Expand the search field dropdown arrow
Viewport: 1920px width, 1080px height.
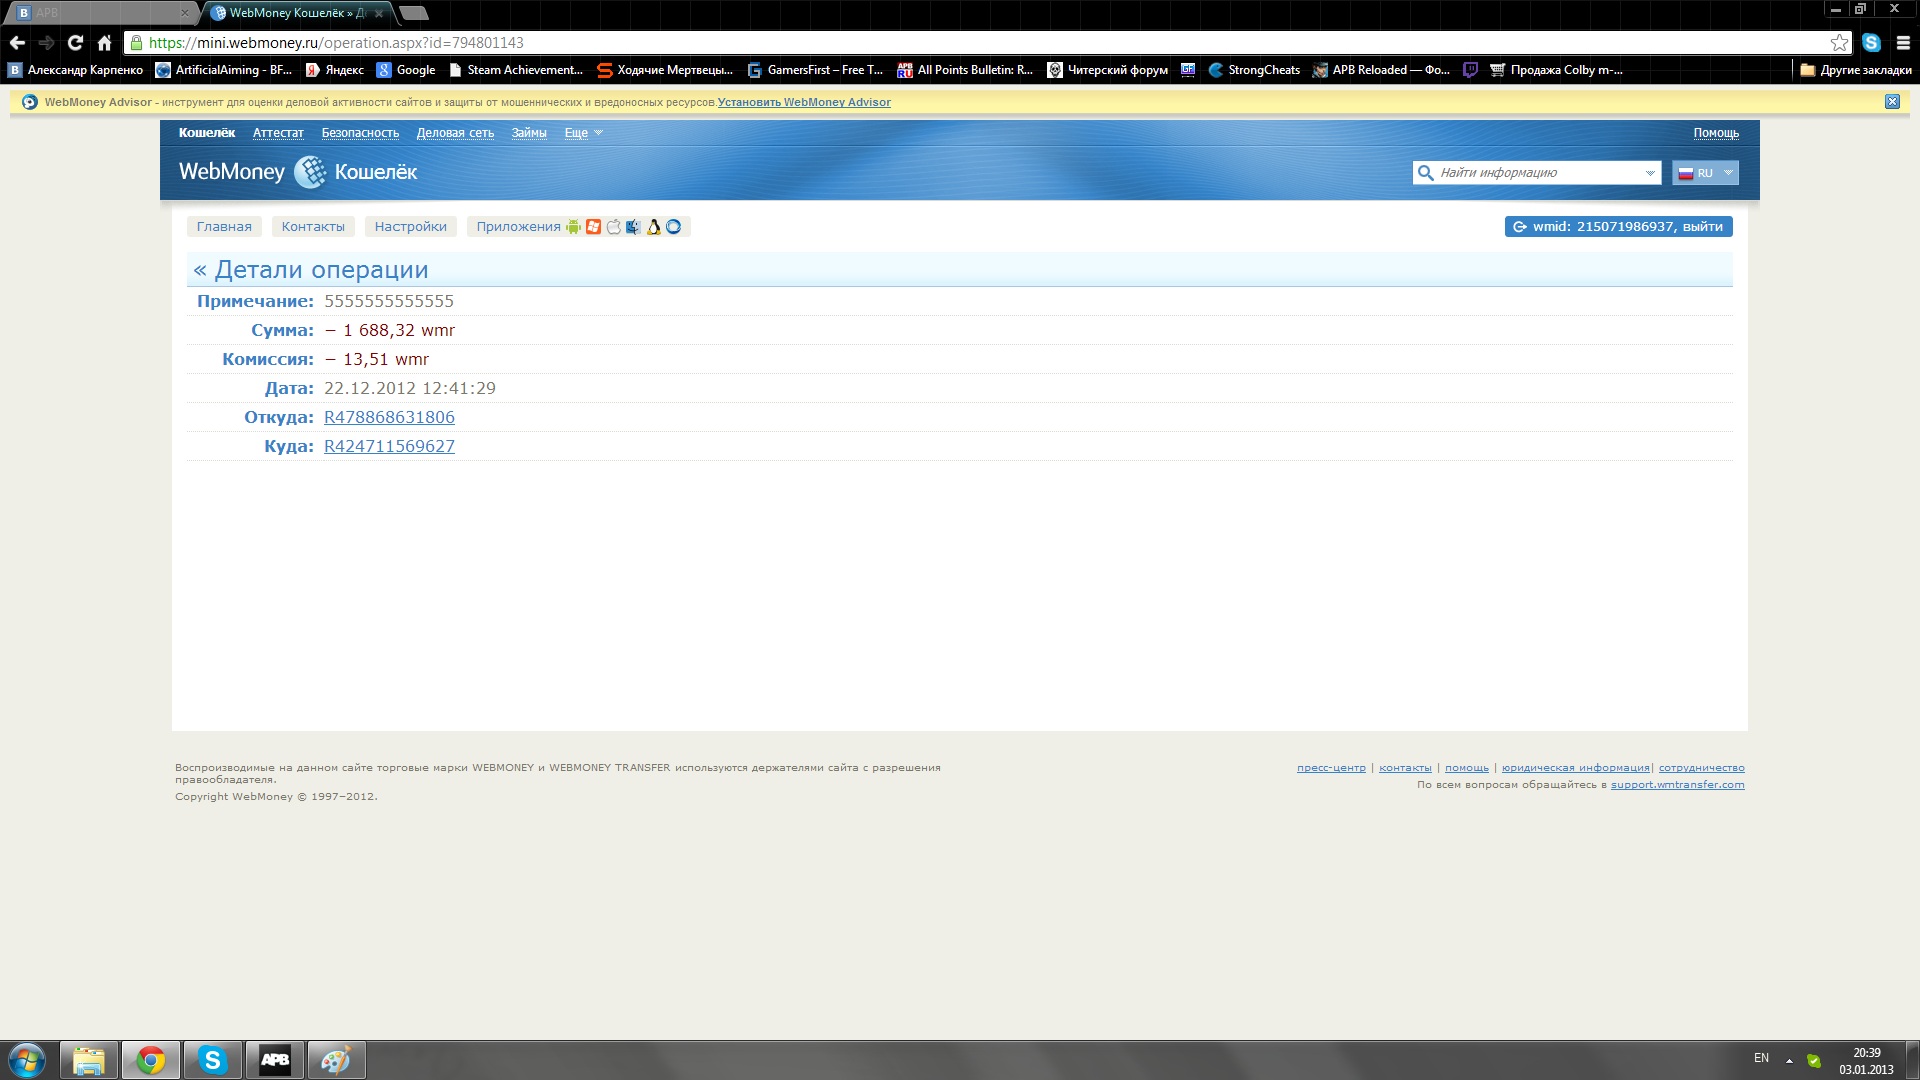(1649, 173)
